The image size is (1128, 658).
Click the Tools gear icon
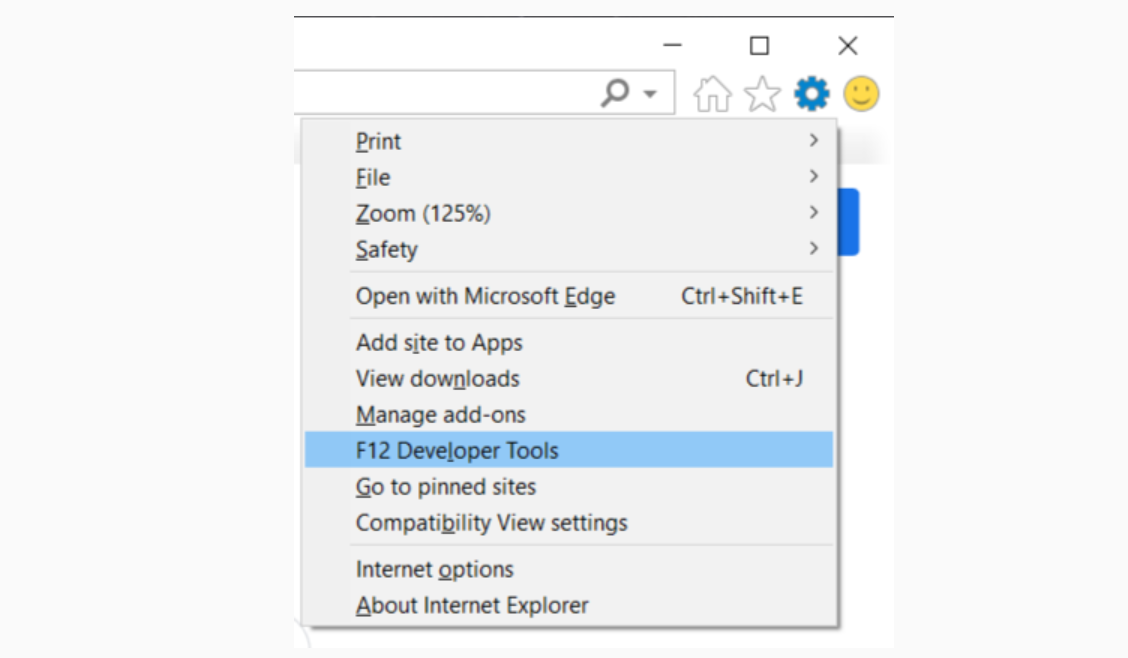[811, 94]
